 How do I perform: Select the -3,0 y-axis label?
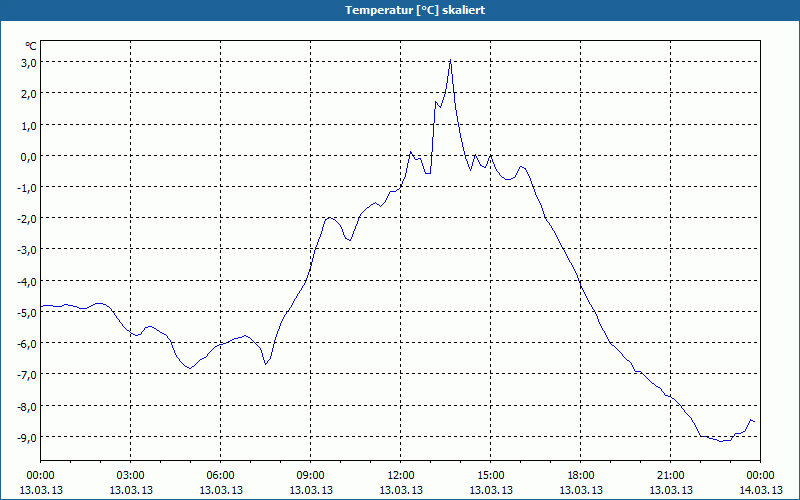[x=27, y=250]
